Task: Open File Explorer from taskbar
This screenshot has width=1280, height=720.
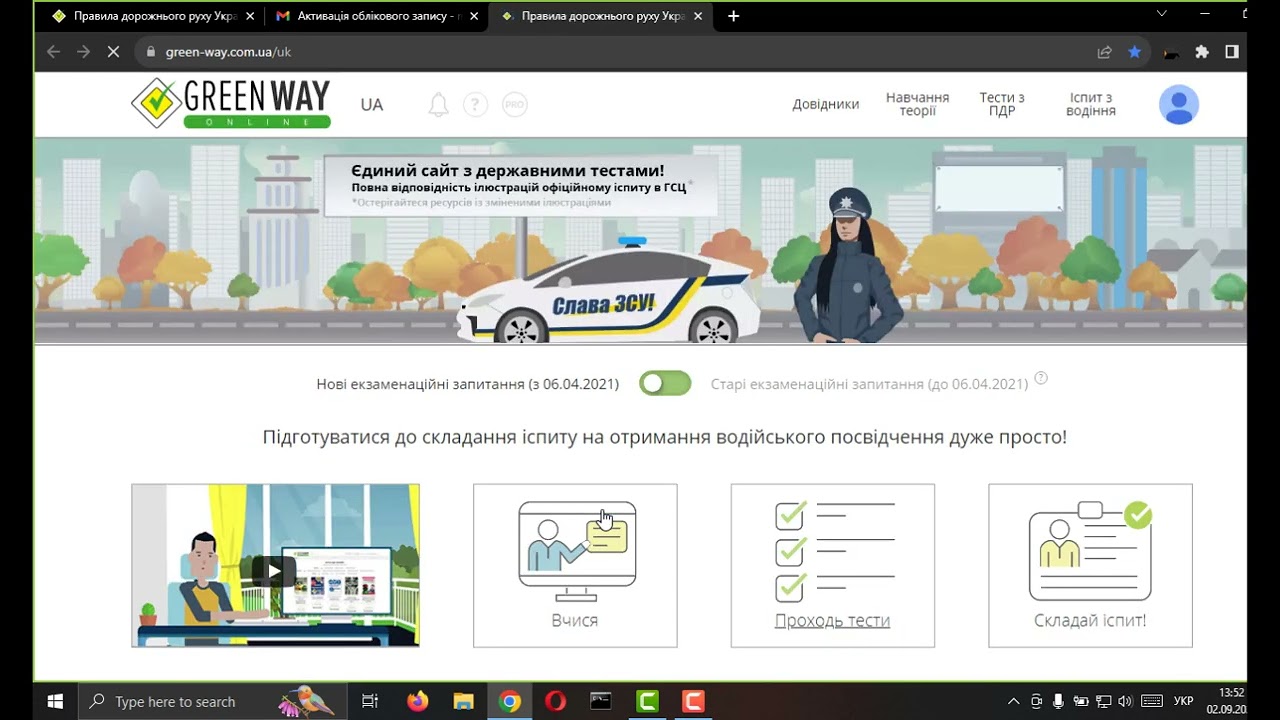Action: coord(463,701)
